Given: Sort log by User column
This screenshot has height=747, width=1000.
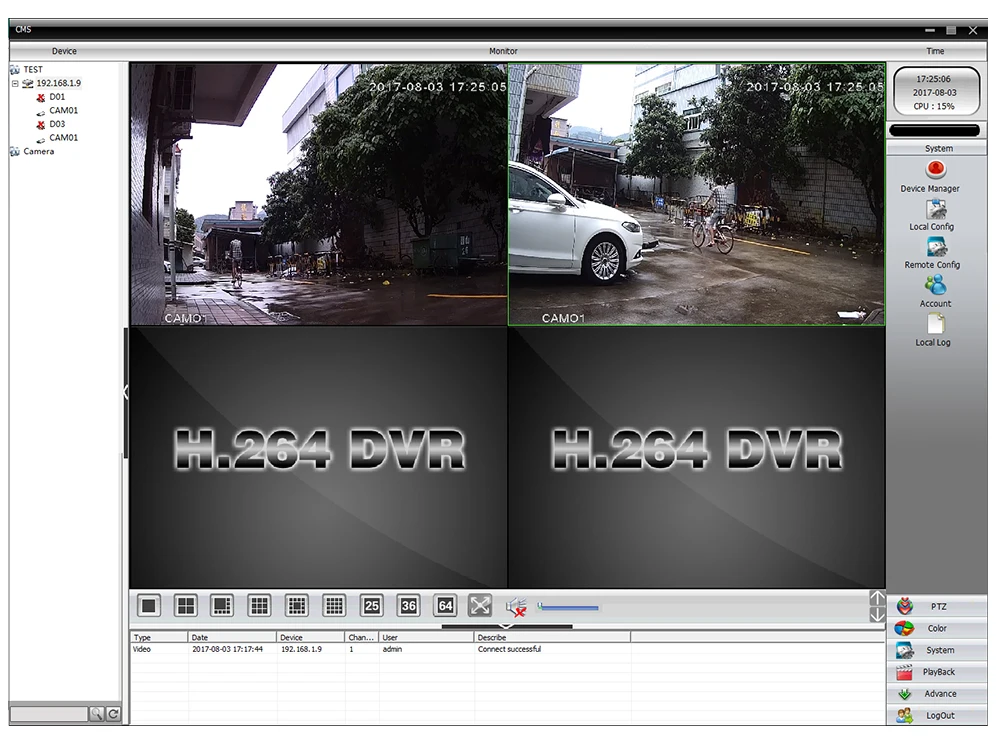Looking at the screenshot, I should coord(426,637).
